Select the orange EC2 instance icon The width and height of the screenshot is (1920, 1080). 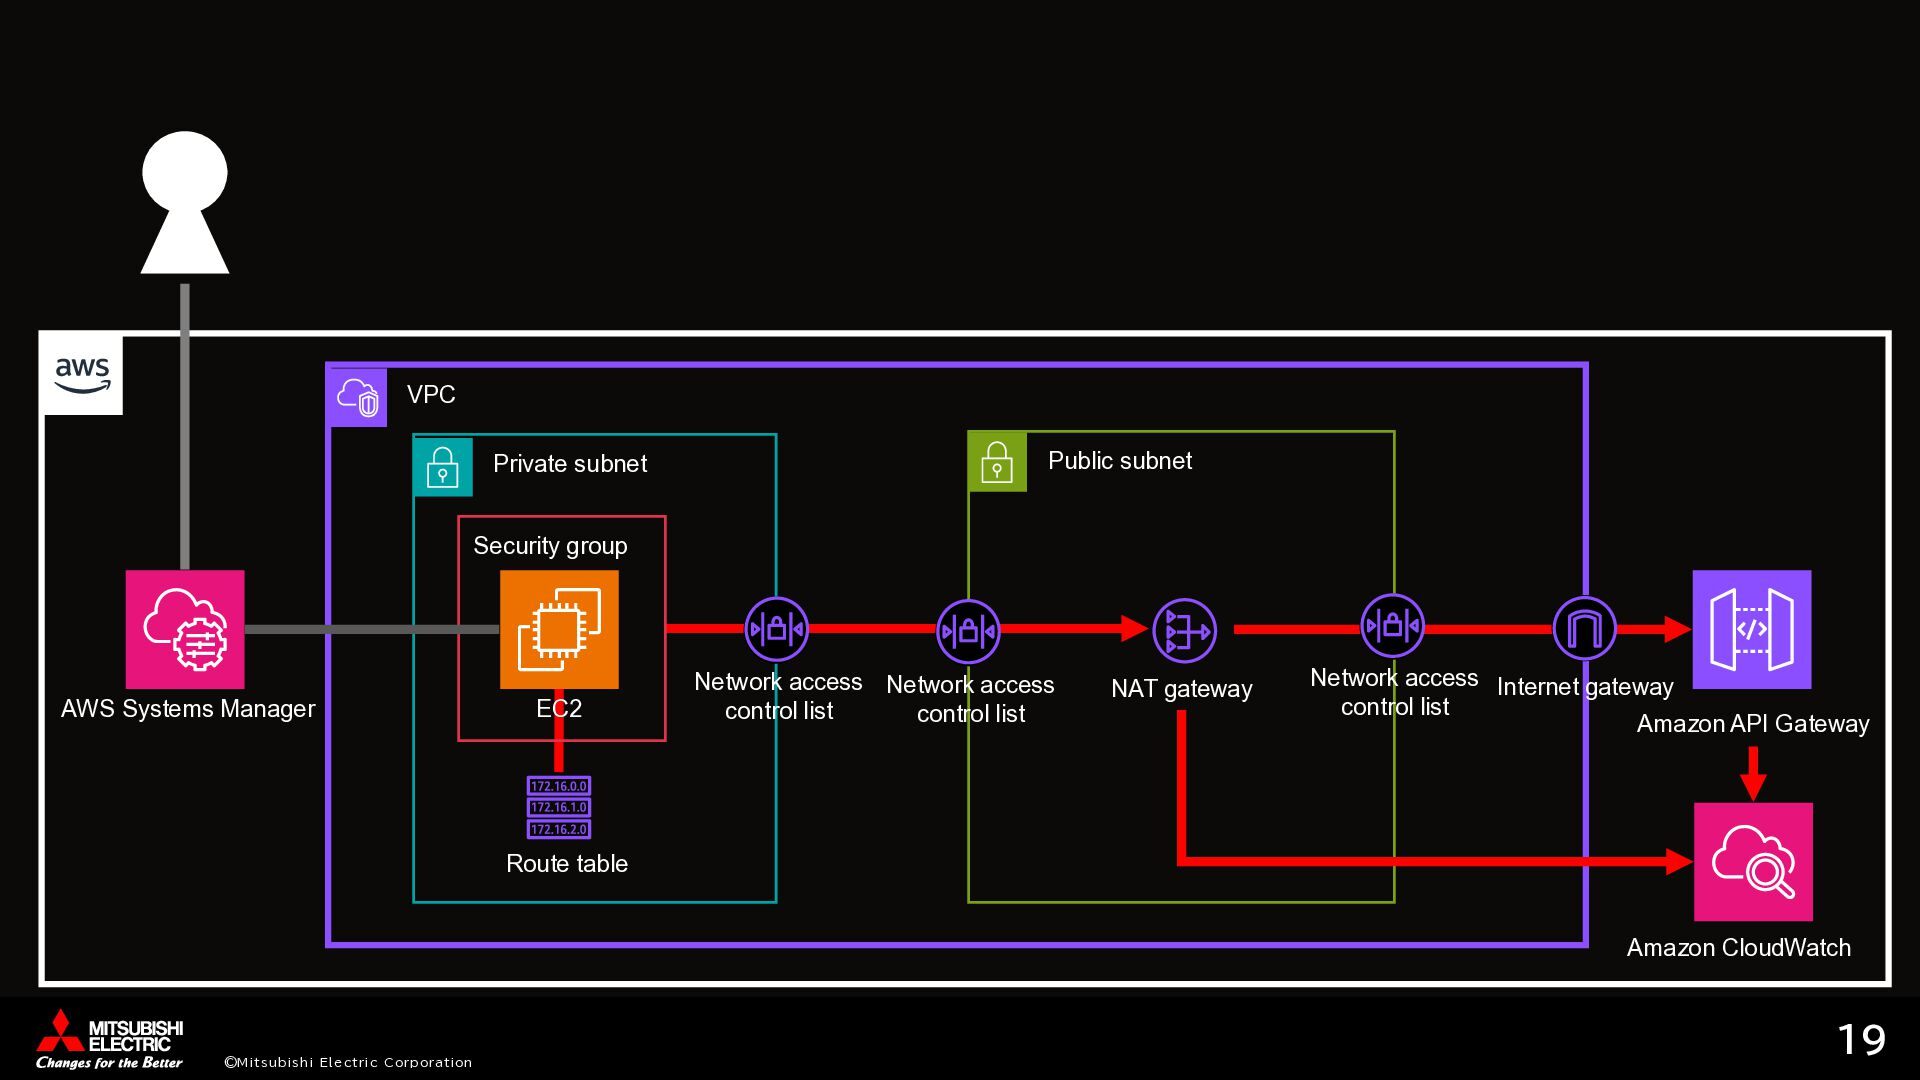(x=559, y=629)
